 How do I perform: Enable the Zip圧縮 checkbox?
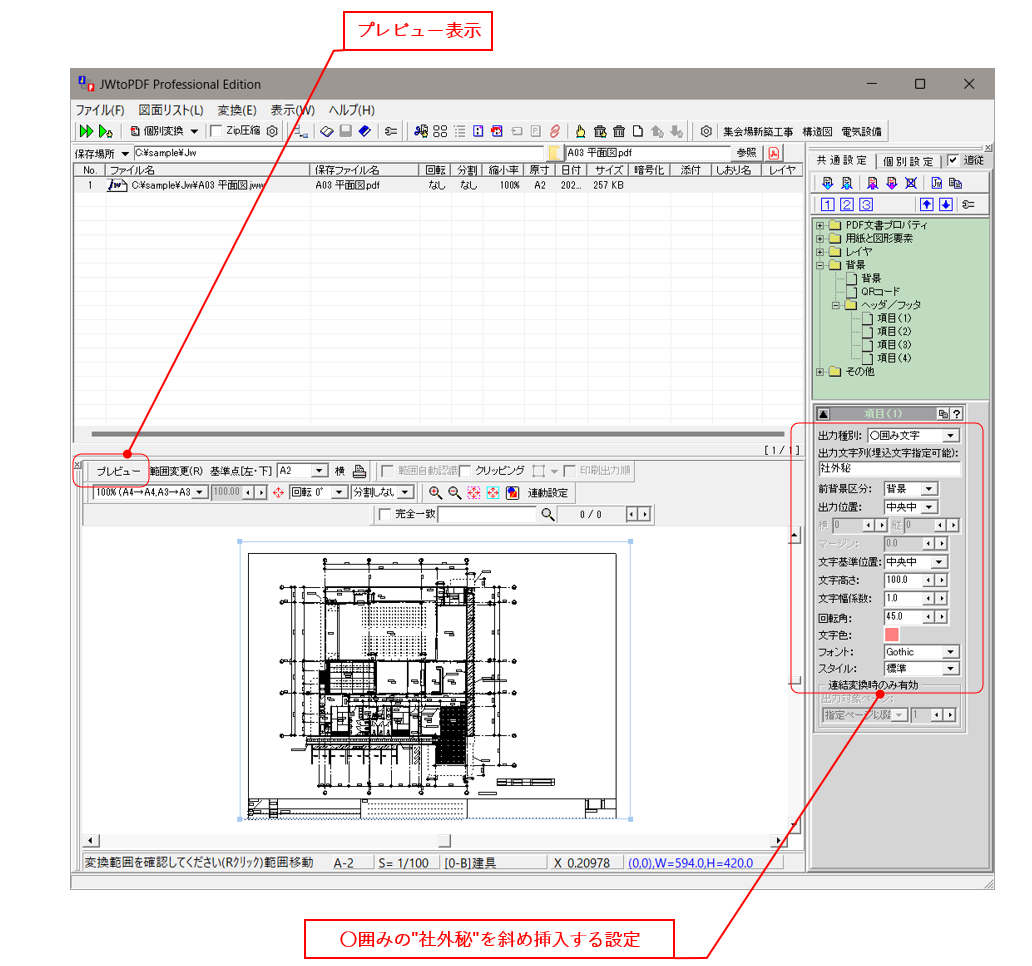[216, 131]
